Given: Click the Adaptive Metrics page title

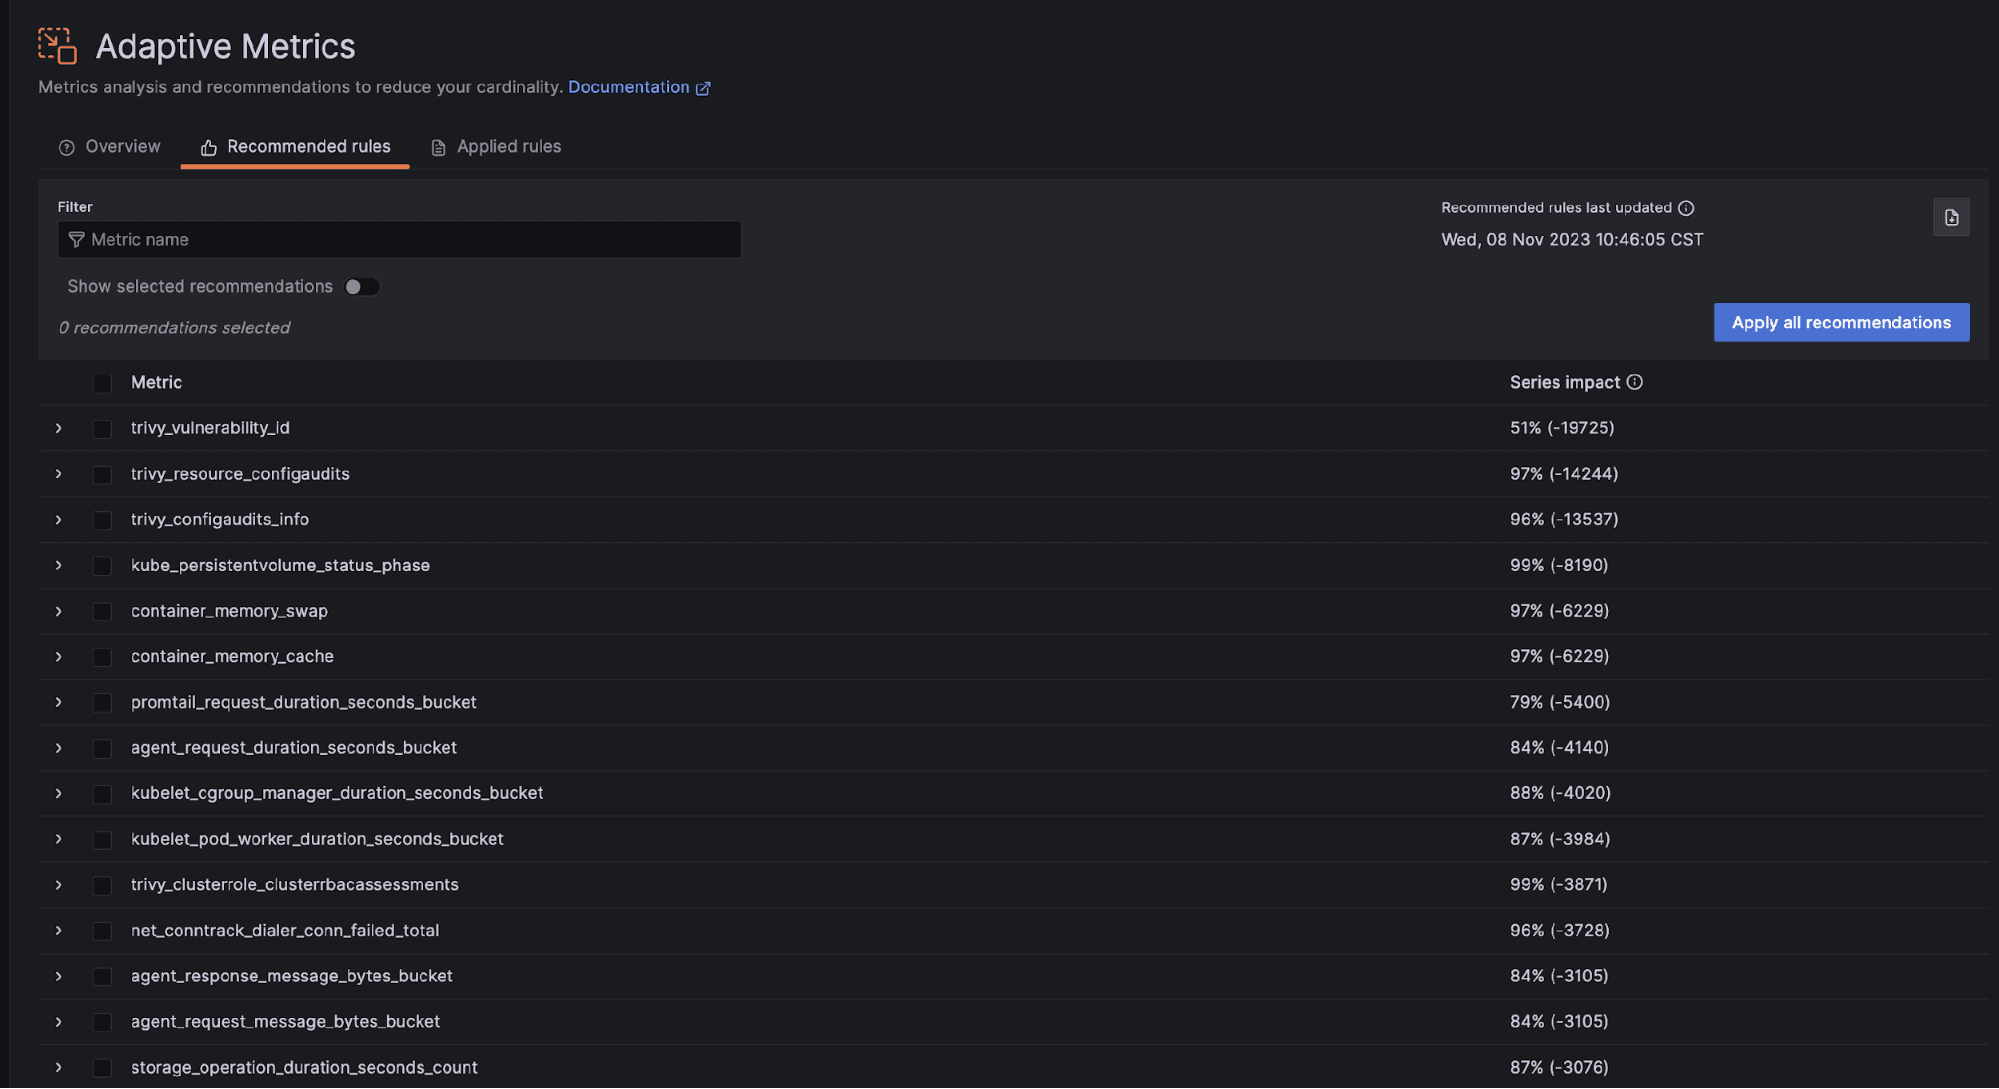Looking at the screenshot, I should 225,46.
